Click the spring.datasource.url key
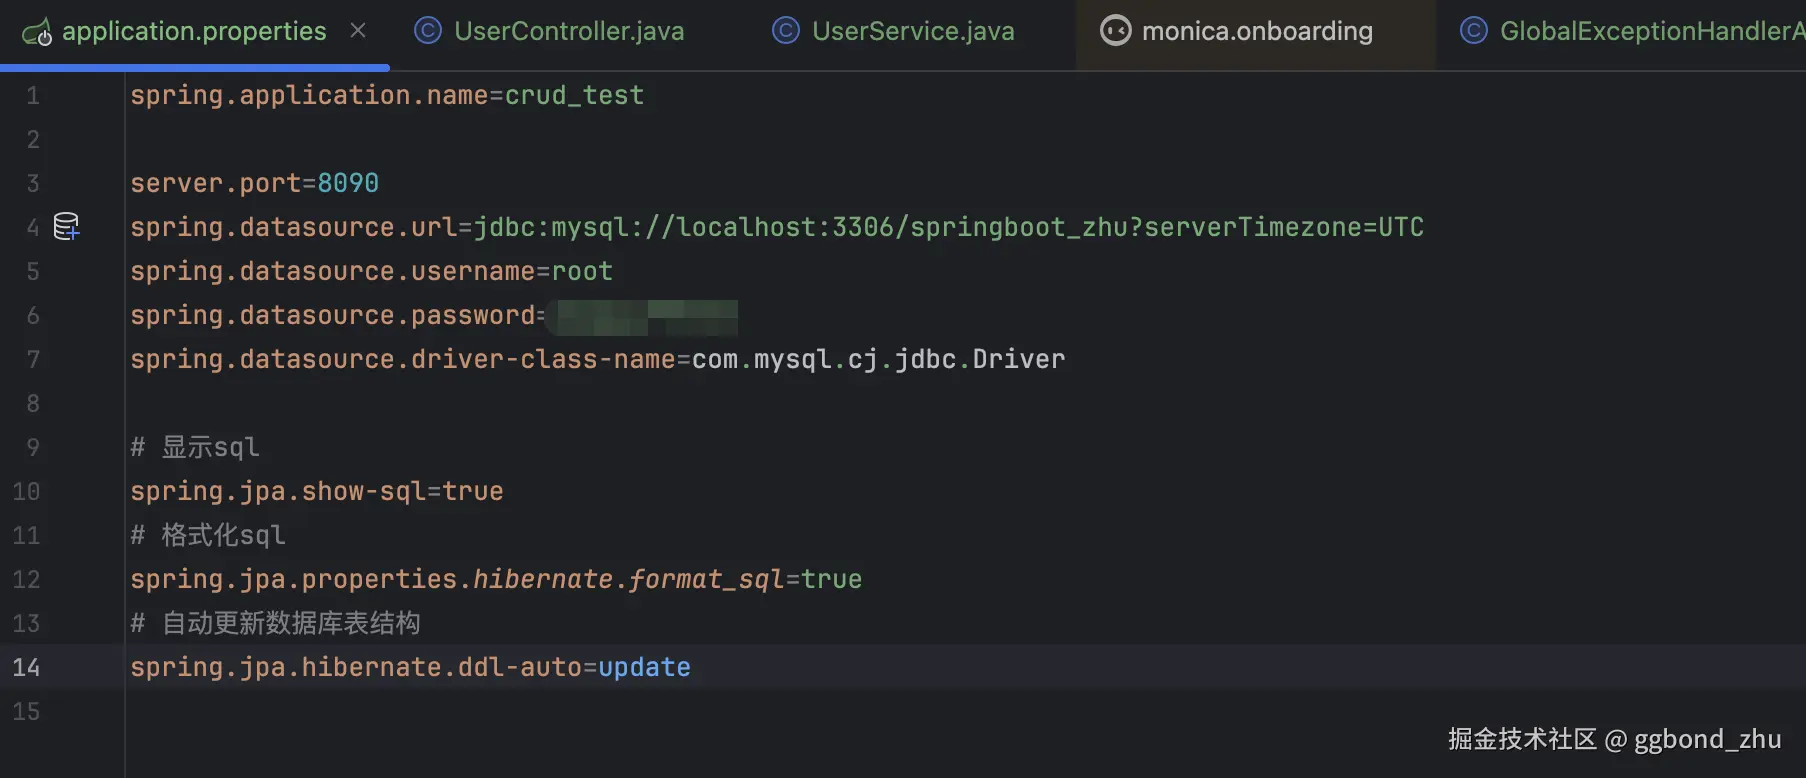This screenshot has height=778, width=1806. [293, 227]
